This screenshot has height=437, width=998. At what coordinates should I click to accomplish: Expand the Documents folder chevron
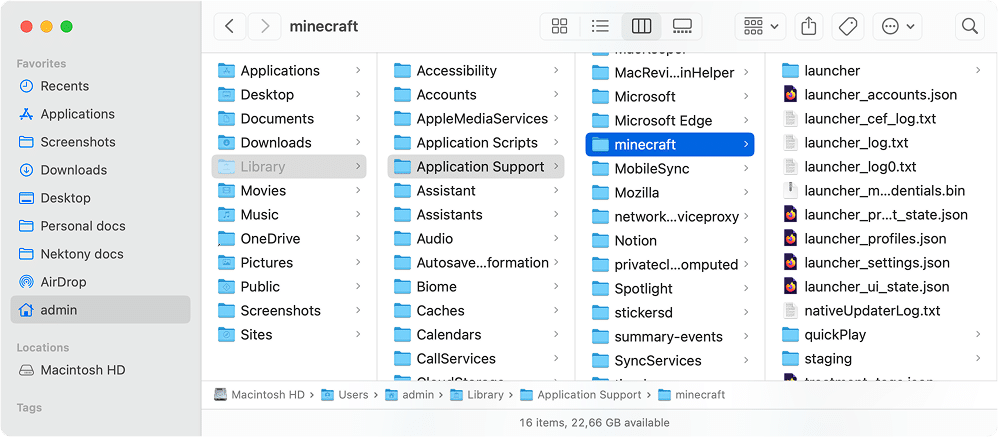358,119
